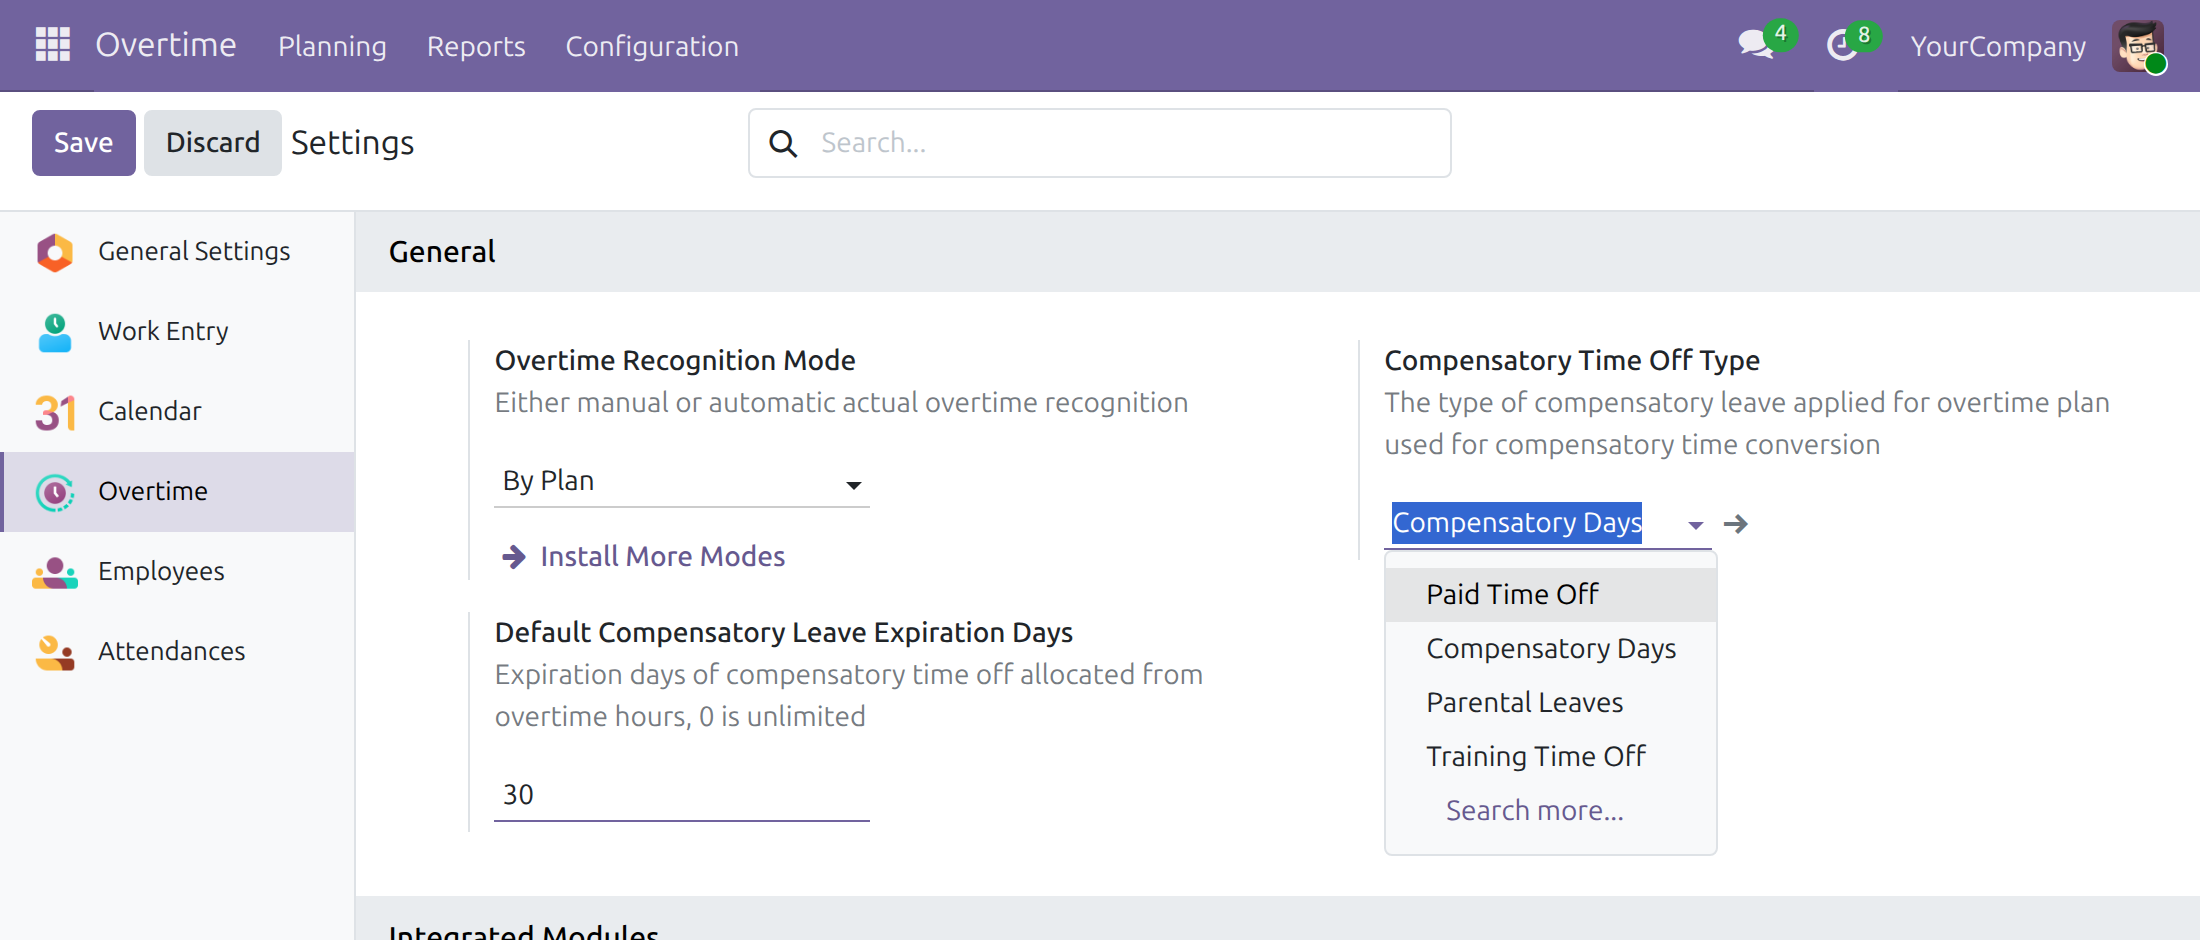2200x940 pixels.
Task: Click the General Settings hexagon icon
Action: tap(54, 252)
